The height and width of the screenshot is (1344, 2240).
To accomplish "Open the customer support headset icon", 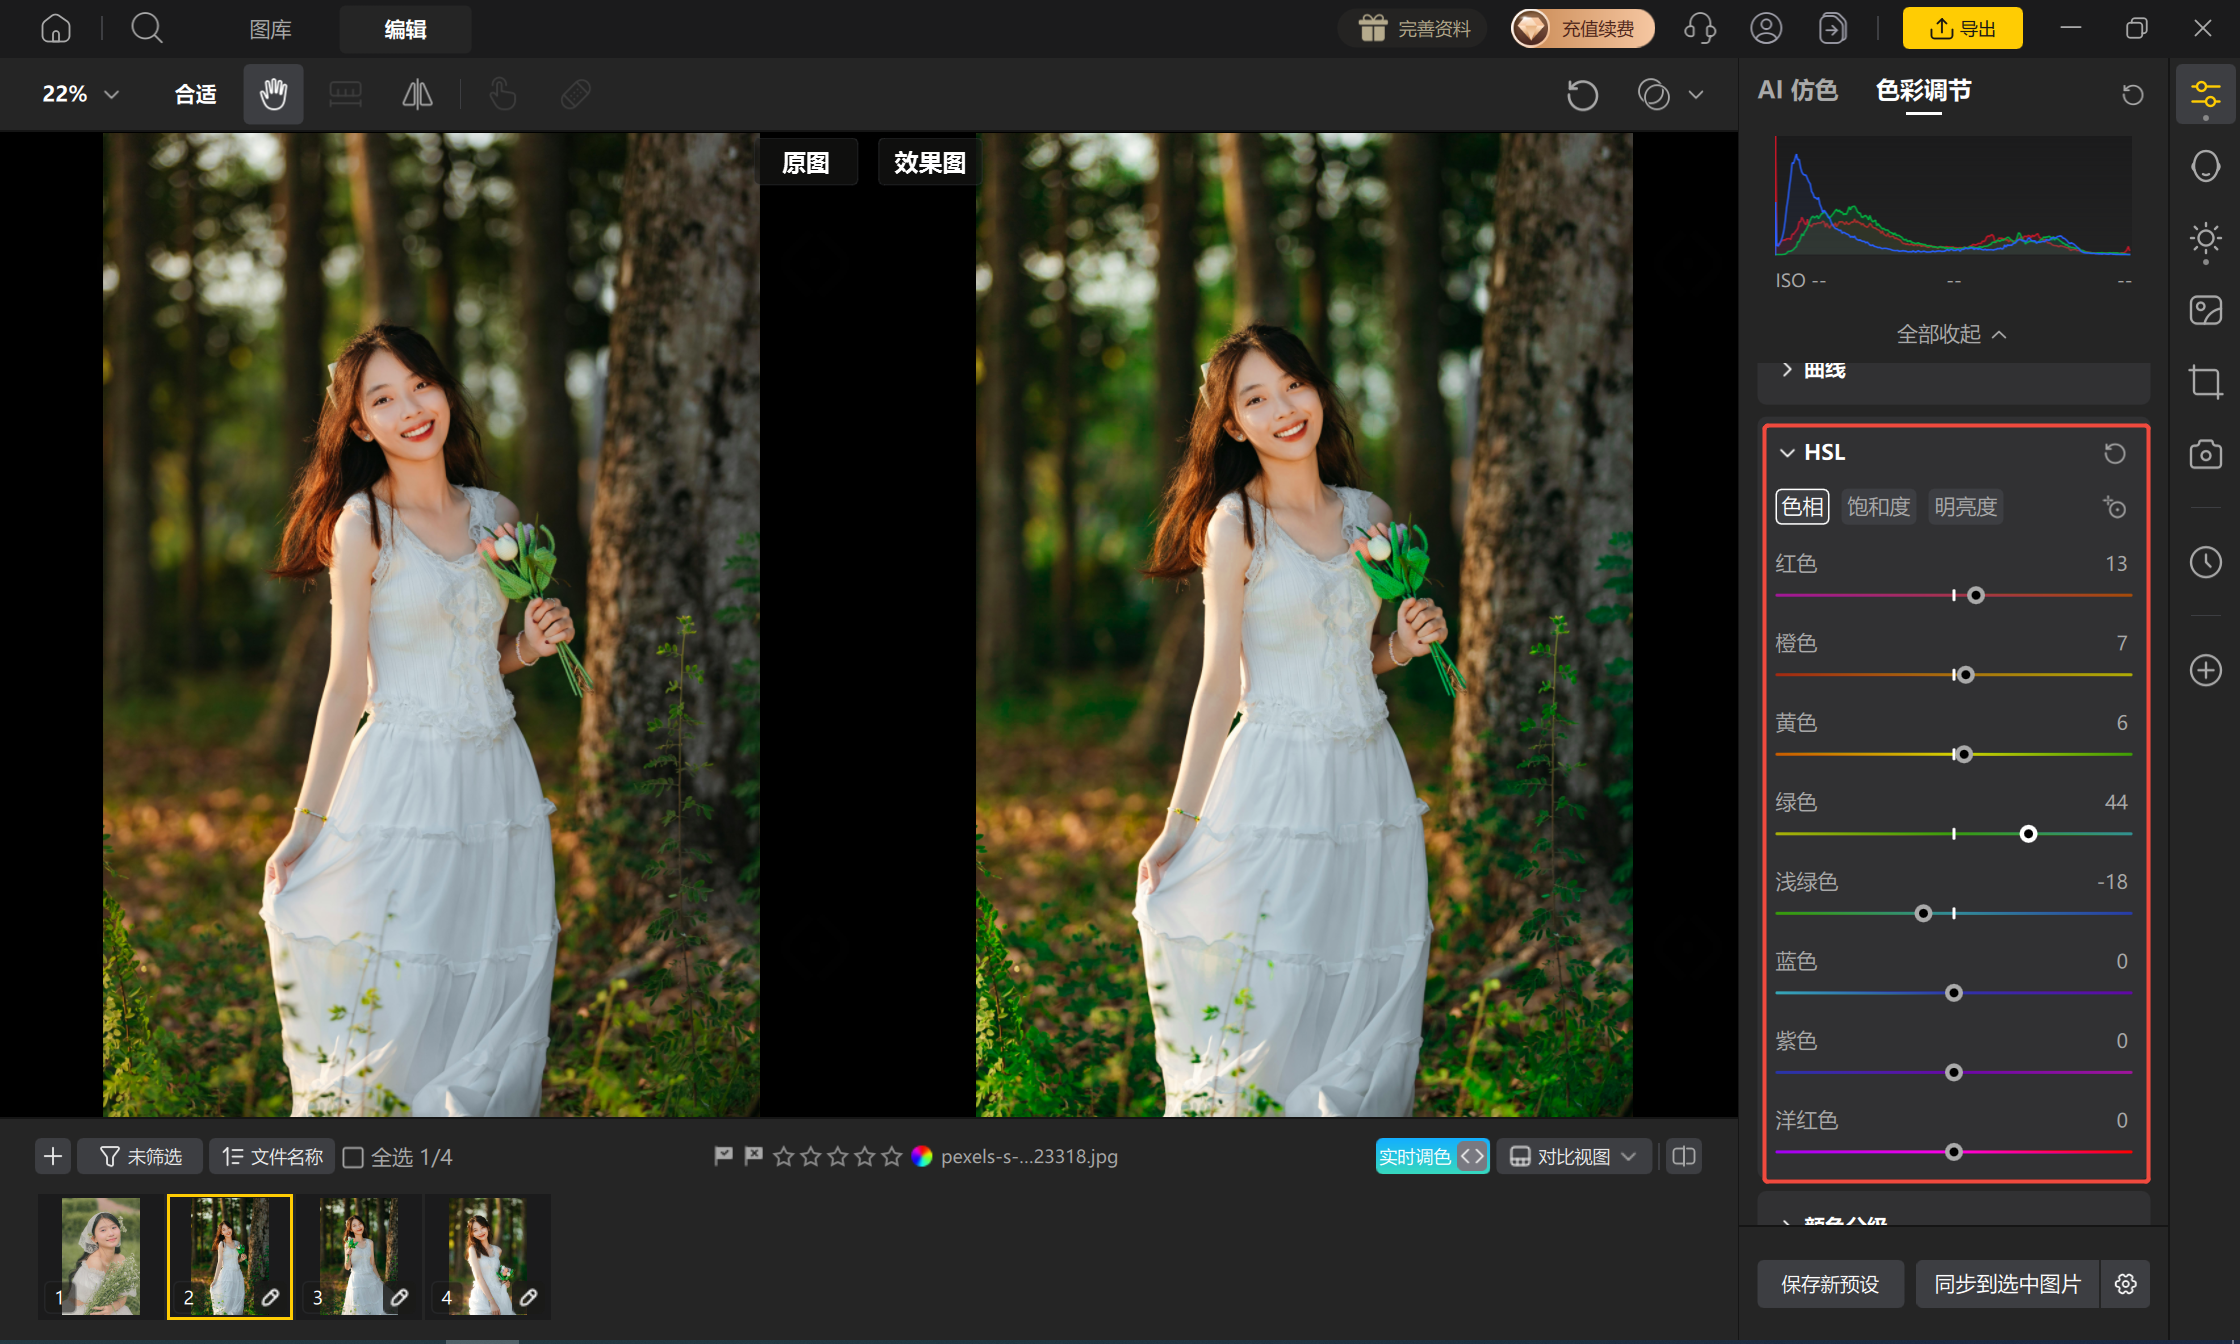I will pyautogui.click(x=1700, y=28).
